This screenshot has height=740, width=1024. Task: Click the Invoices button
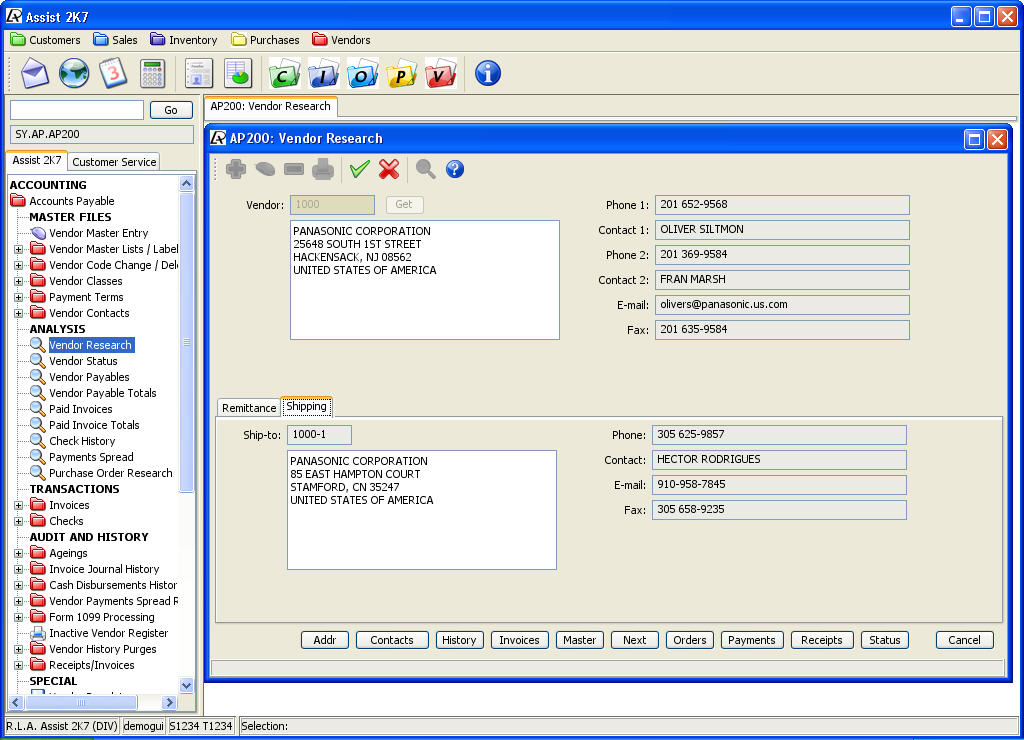tap(519, 640)
